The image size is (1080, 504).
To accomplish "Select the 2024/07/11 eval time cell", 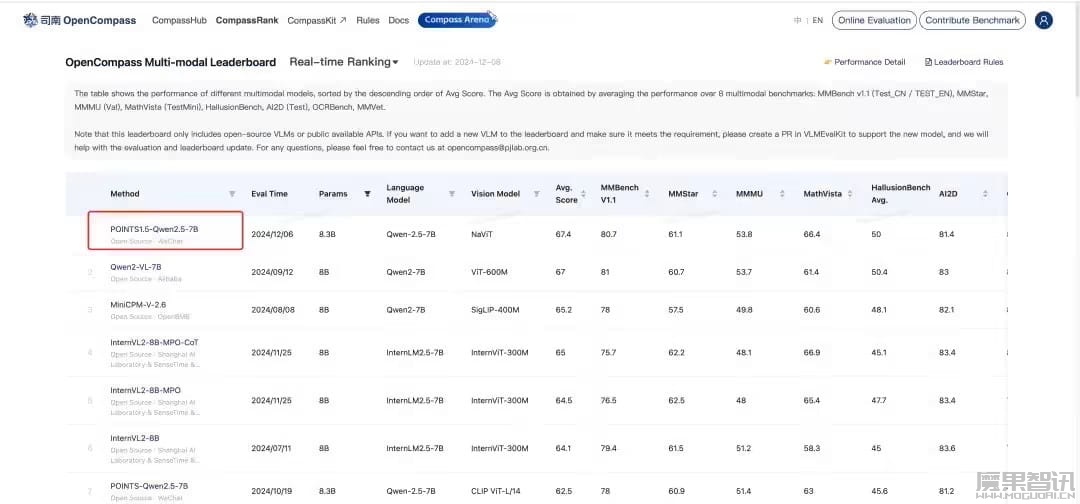I will point(272,448).
